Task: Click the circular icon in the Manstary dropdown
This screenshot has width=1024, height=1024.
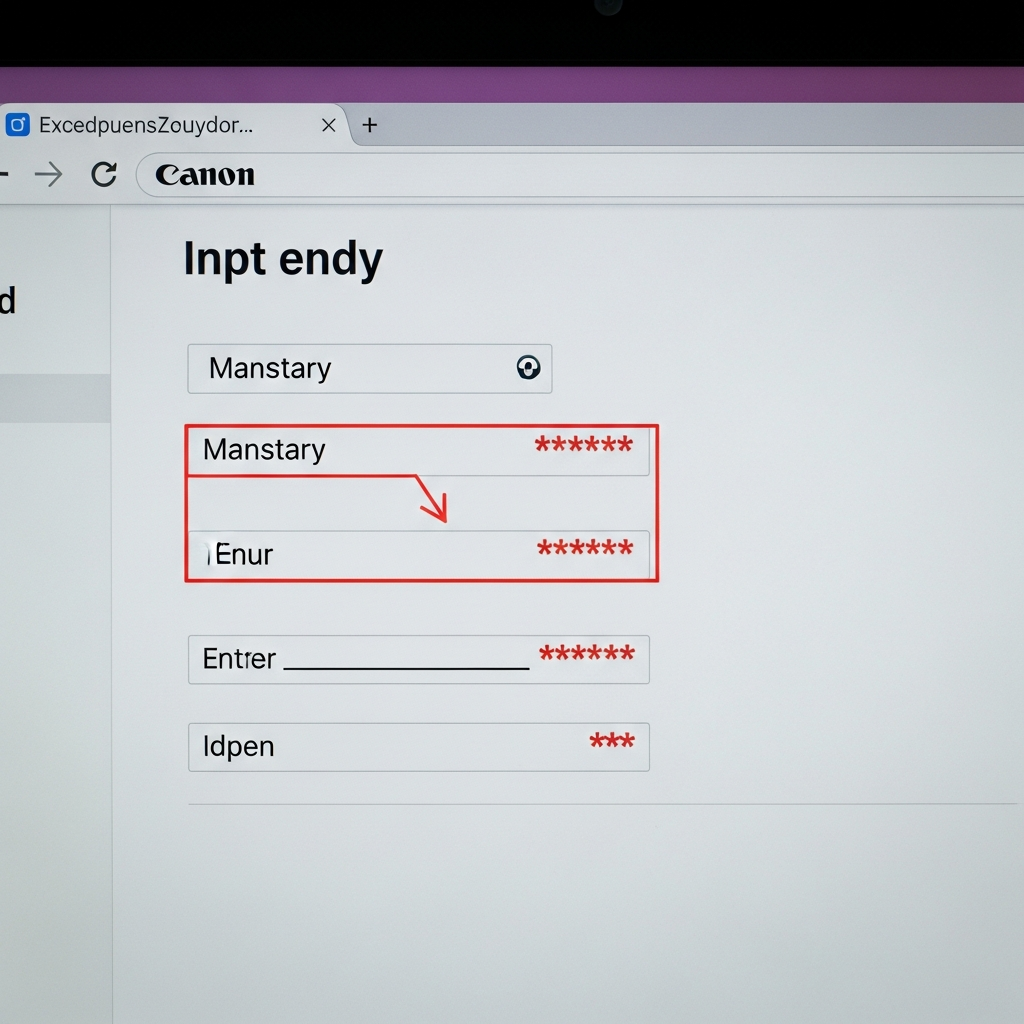Action: [528, 368]
